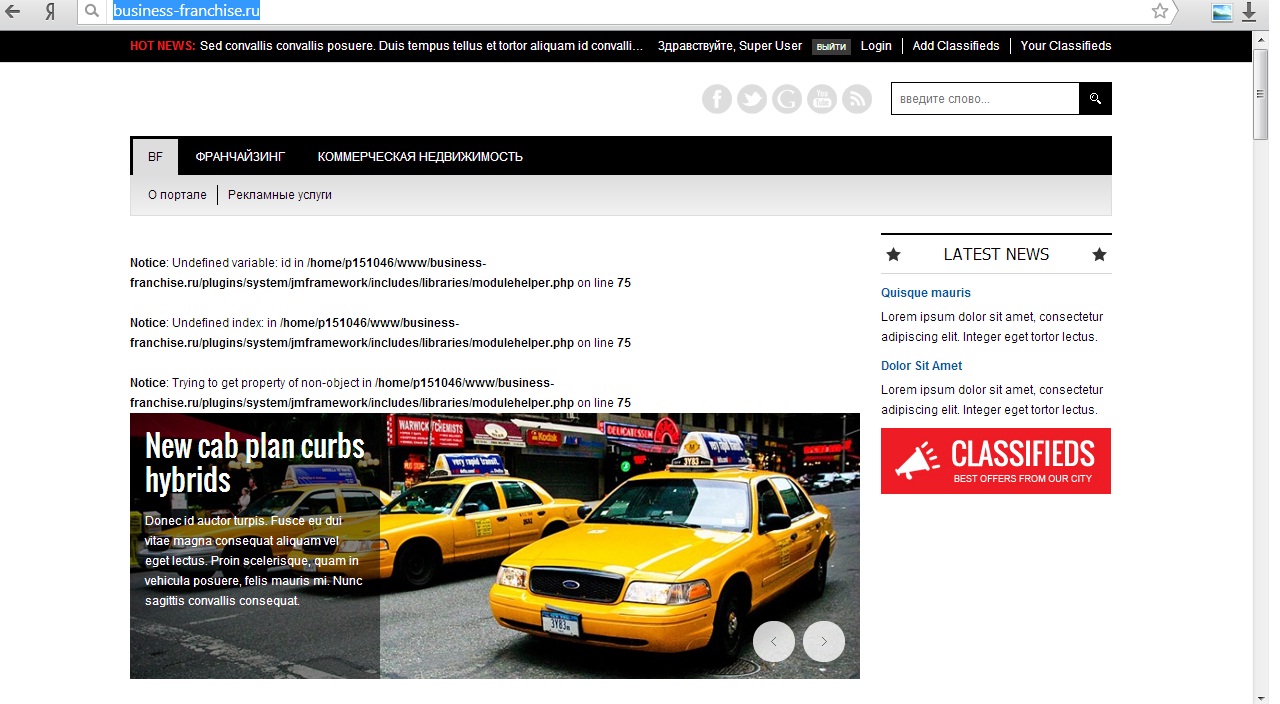
Task: Click the megaphone icon on the Classifieds banner
Action: [917, 461]
